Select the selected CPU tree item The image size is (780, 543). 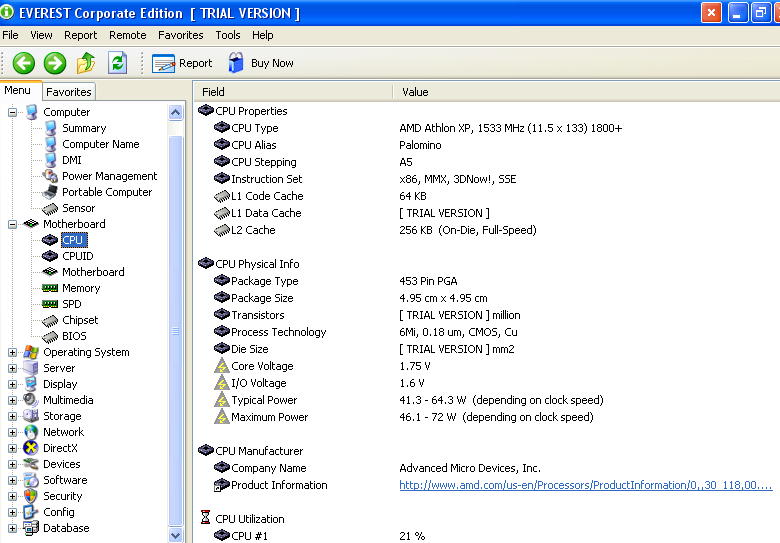coord(74,240)
